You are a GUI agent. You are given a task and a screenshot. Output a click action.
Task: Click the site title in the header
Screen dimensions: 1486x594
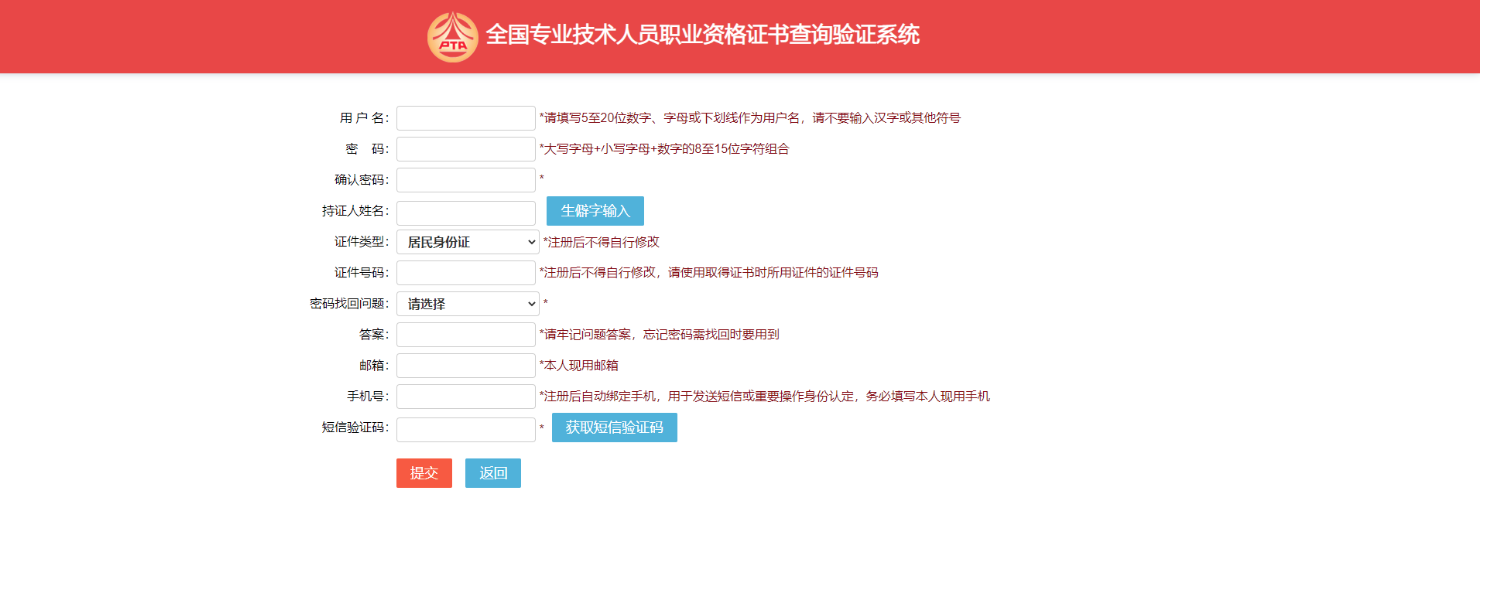[x=702, y=35]
